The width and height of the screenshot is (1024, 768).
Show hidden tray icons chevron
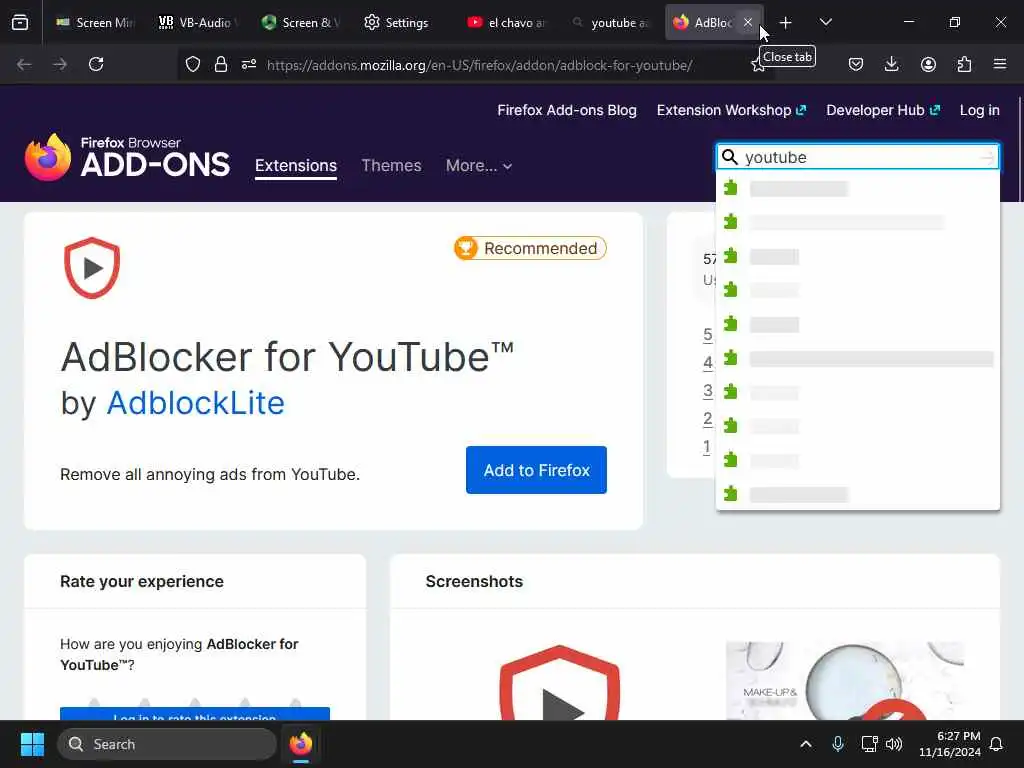point(806,744)
